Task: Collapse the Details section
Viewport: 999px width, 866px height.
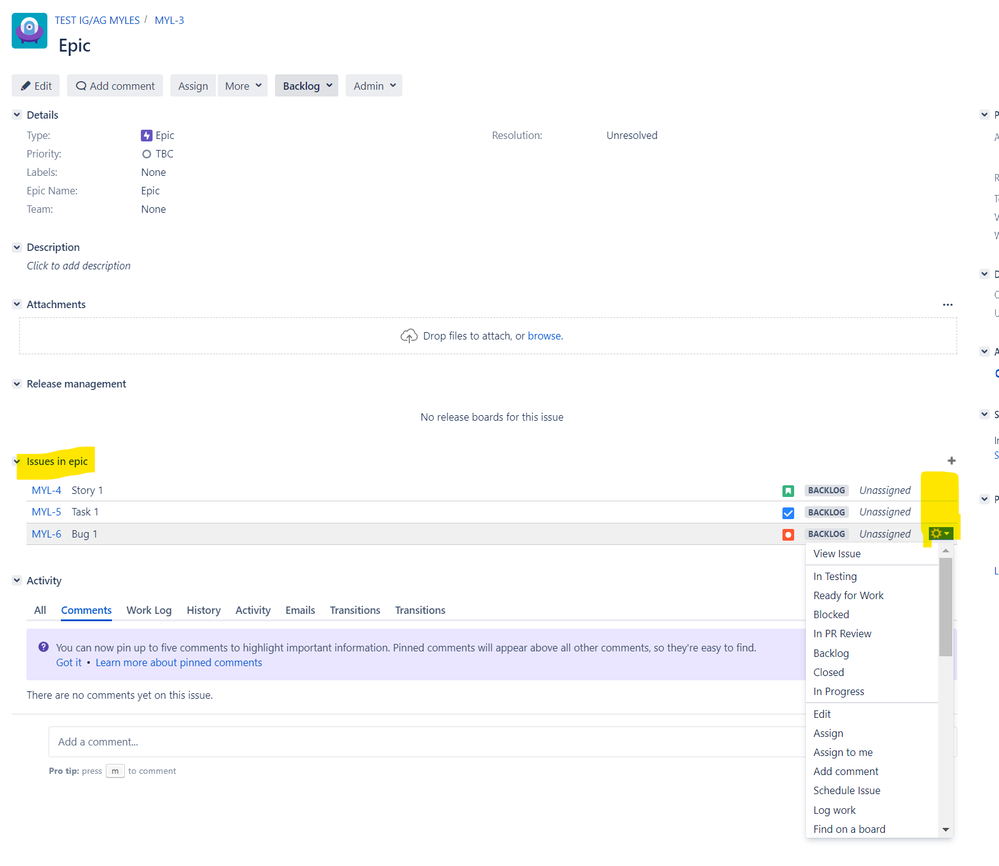Action: click(x=16, y=114)
